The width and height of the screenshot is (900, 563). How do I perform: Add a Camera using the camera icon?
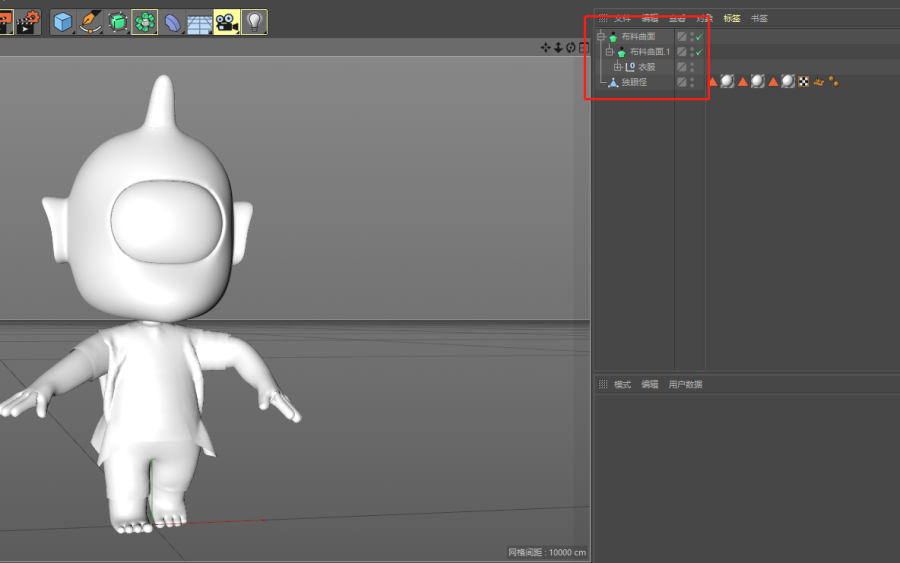226,21
